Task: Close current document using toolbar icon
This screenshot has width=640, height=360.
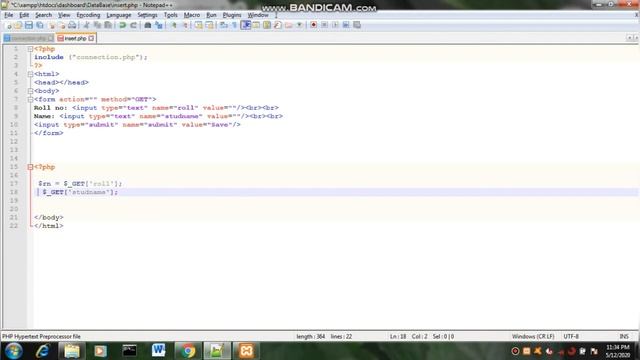Action: point(51,25)
